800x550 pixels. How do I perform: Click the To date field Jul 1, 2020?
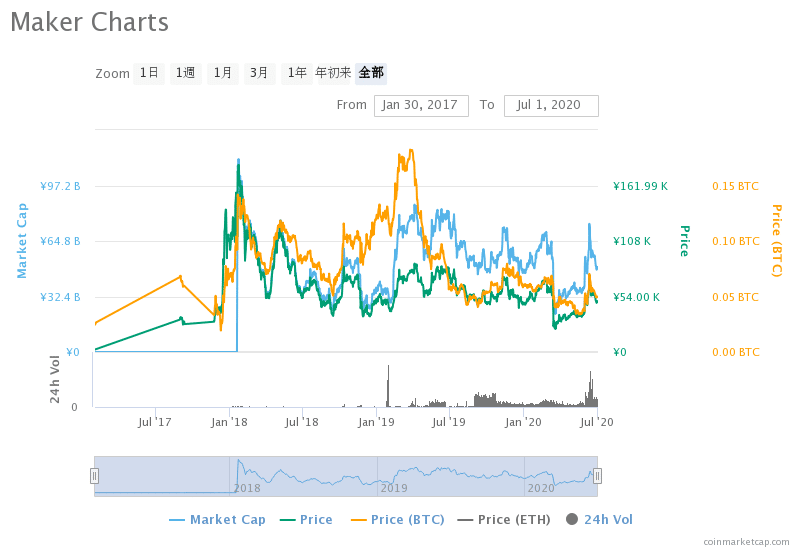[552, 106]
